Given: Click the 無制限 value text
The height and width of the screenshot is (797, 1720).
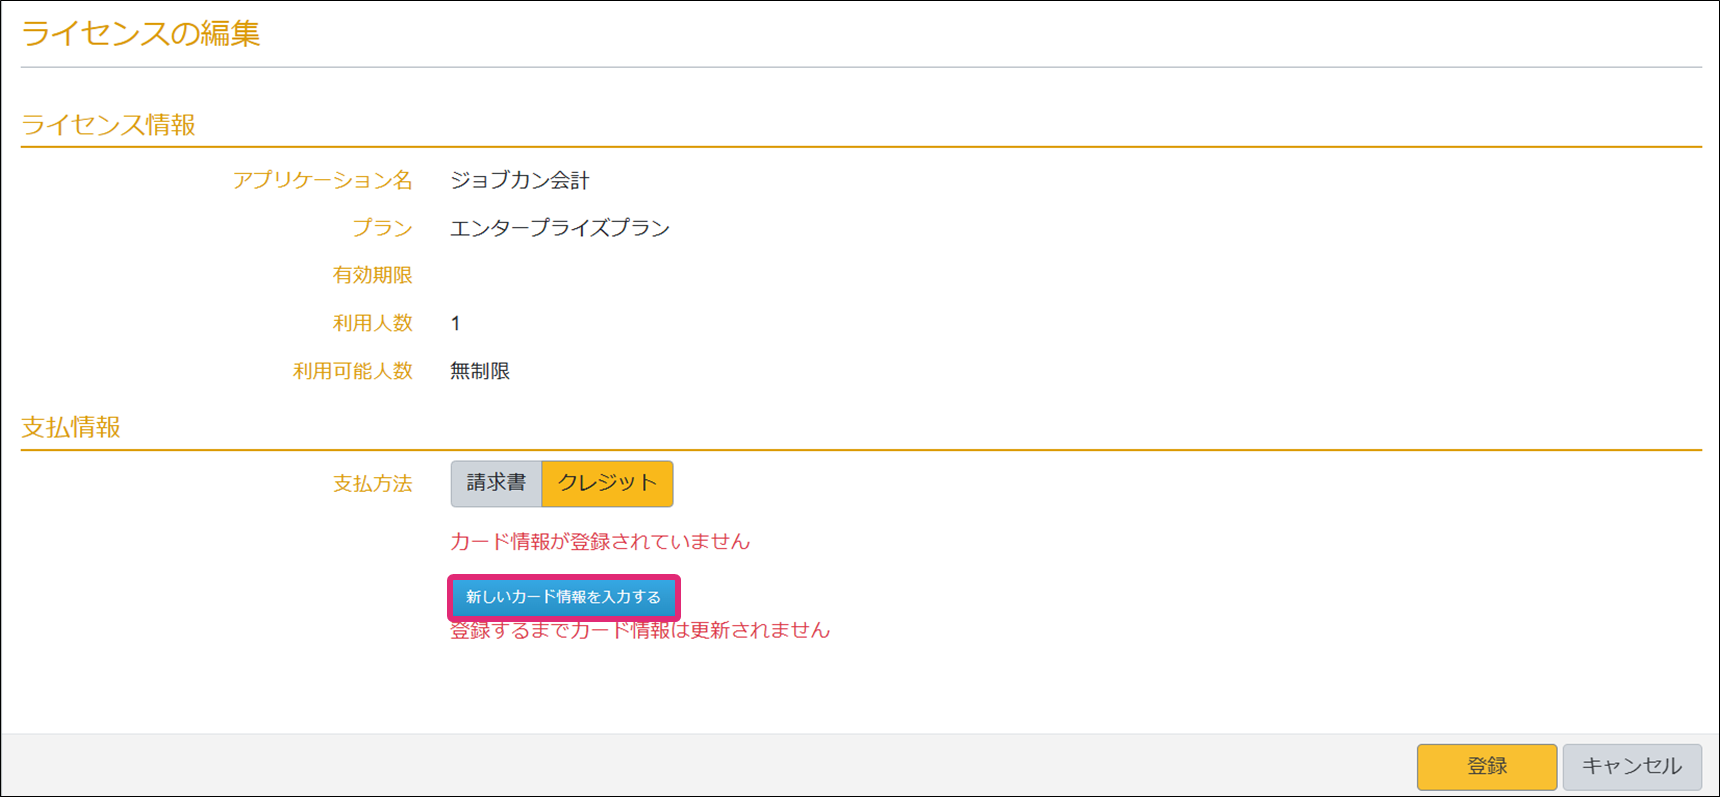Looking at the screenshot, I should point(480,371).
